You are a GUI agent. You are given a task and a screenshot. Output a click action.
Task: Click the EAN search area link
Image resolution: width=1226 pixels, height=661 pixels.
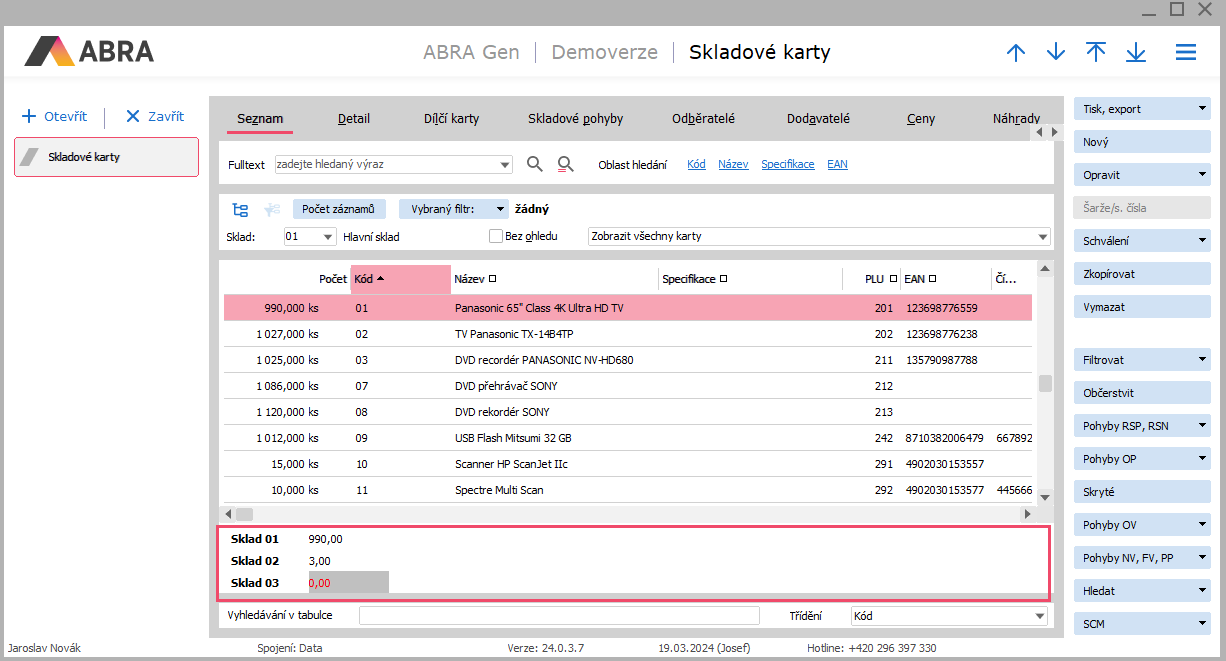pyautogui.click(x=837, y=164)
